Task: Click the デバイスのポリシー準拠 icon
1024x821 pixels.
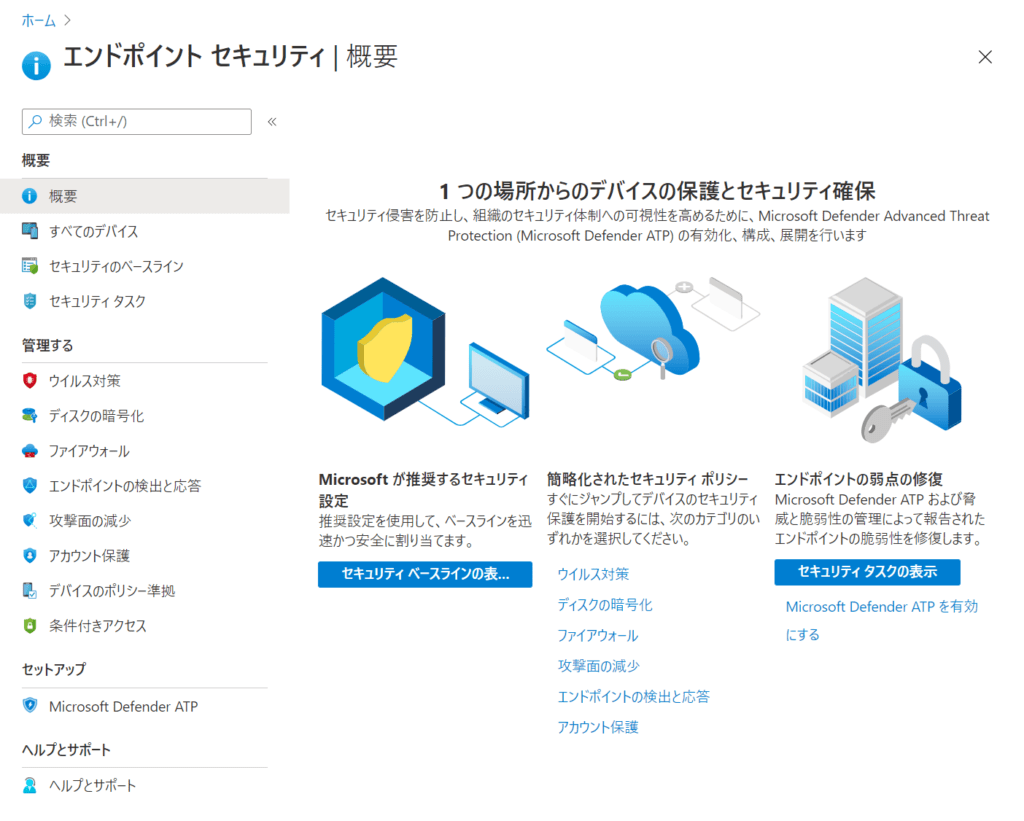Action: [x=29, y=590]
